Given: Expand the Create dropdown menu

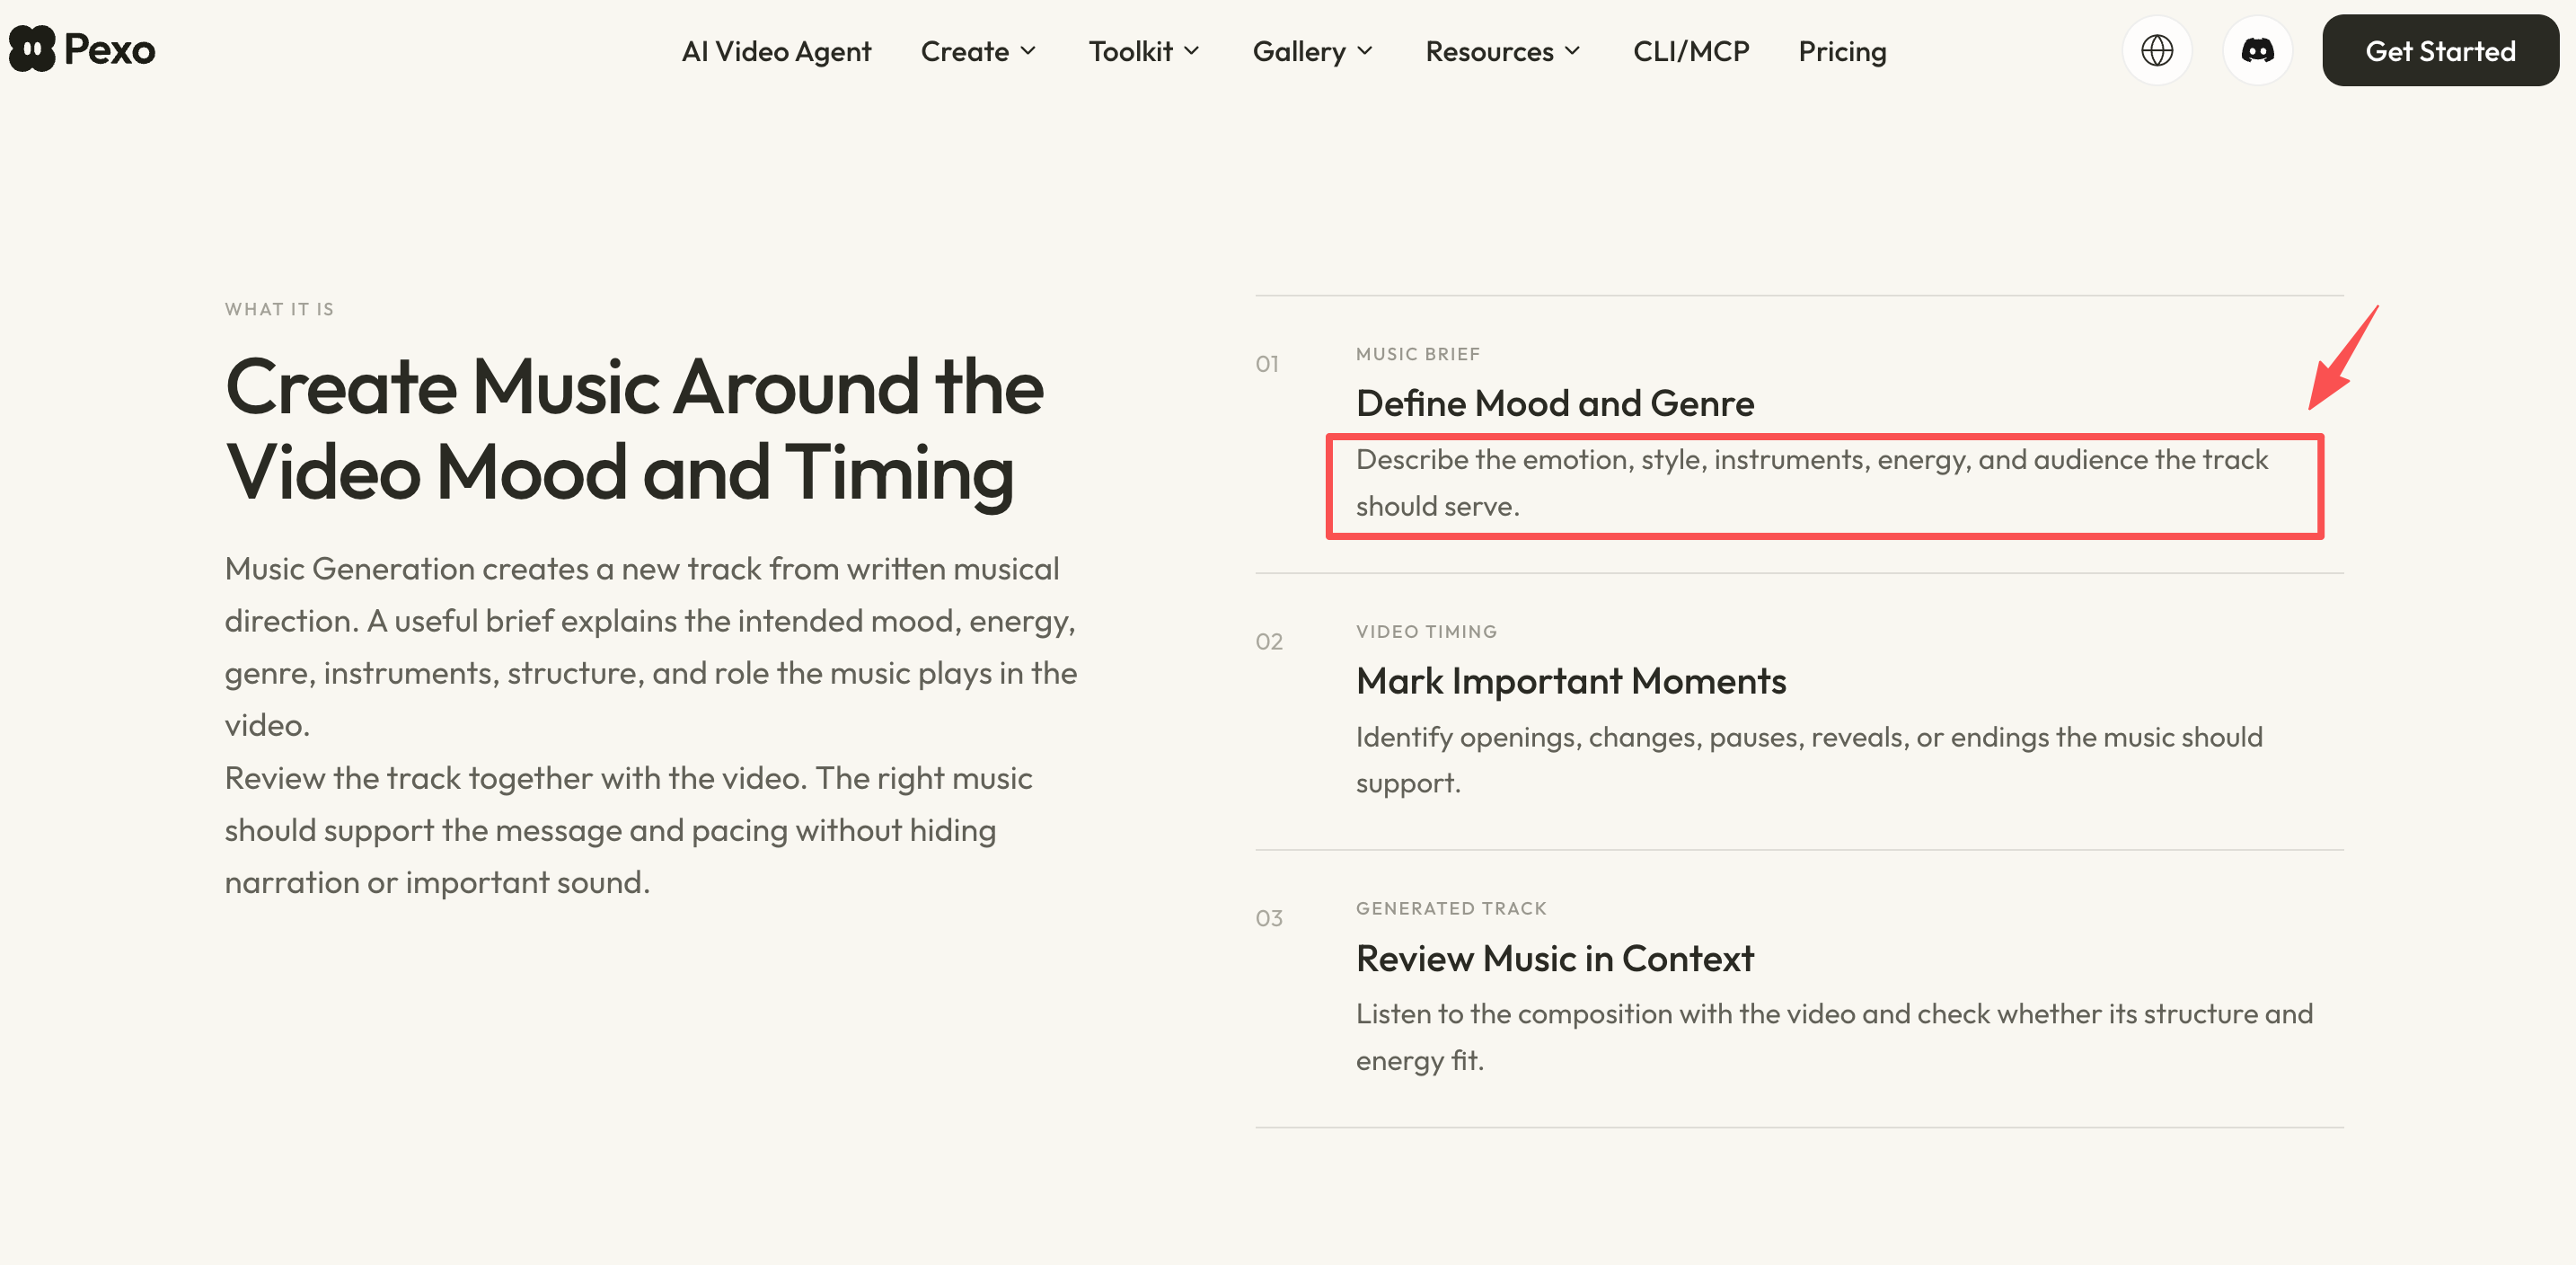Looking at the screenshot, I should 978,51.
